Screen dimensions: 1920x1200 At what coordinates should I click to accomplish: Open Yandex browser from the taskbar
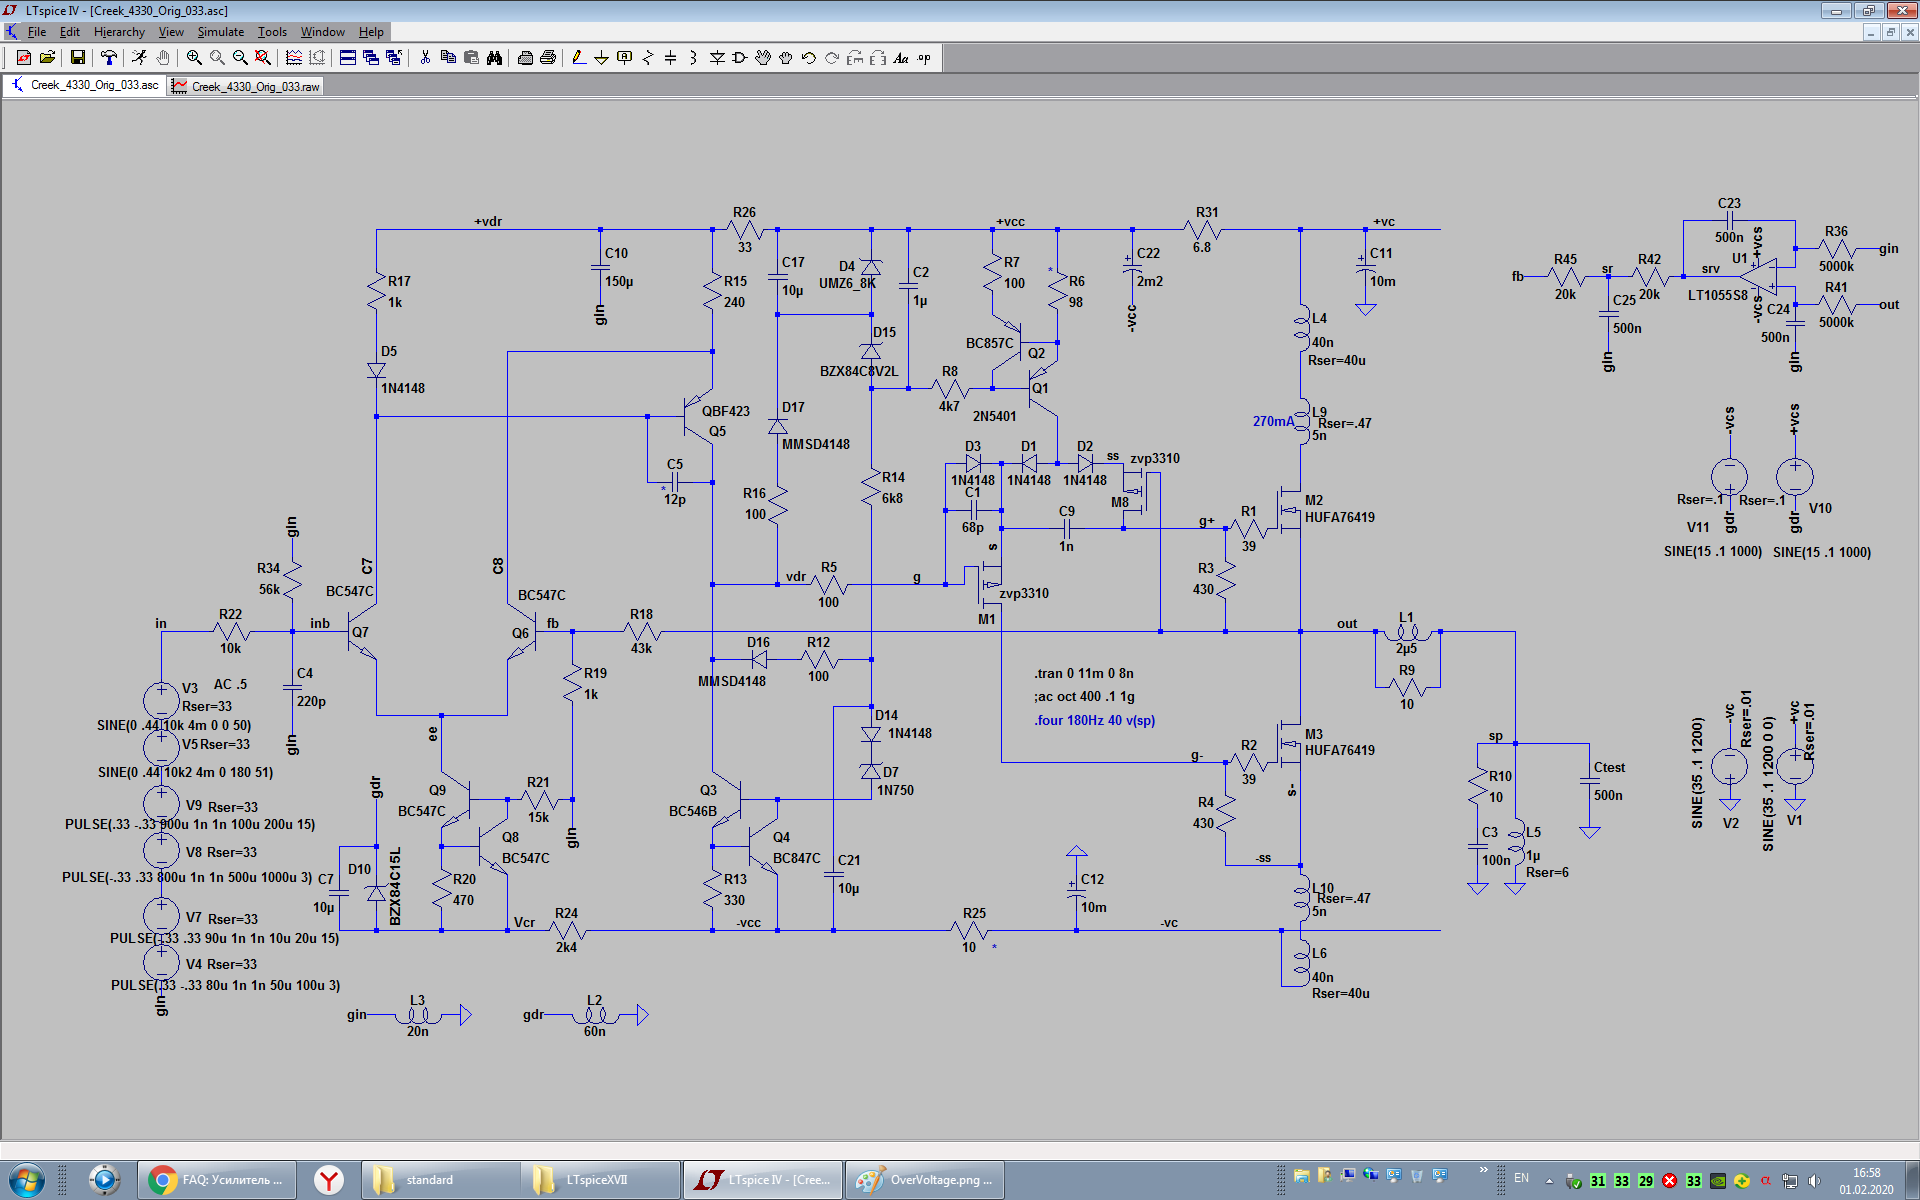[328, 1180]
